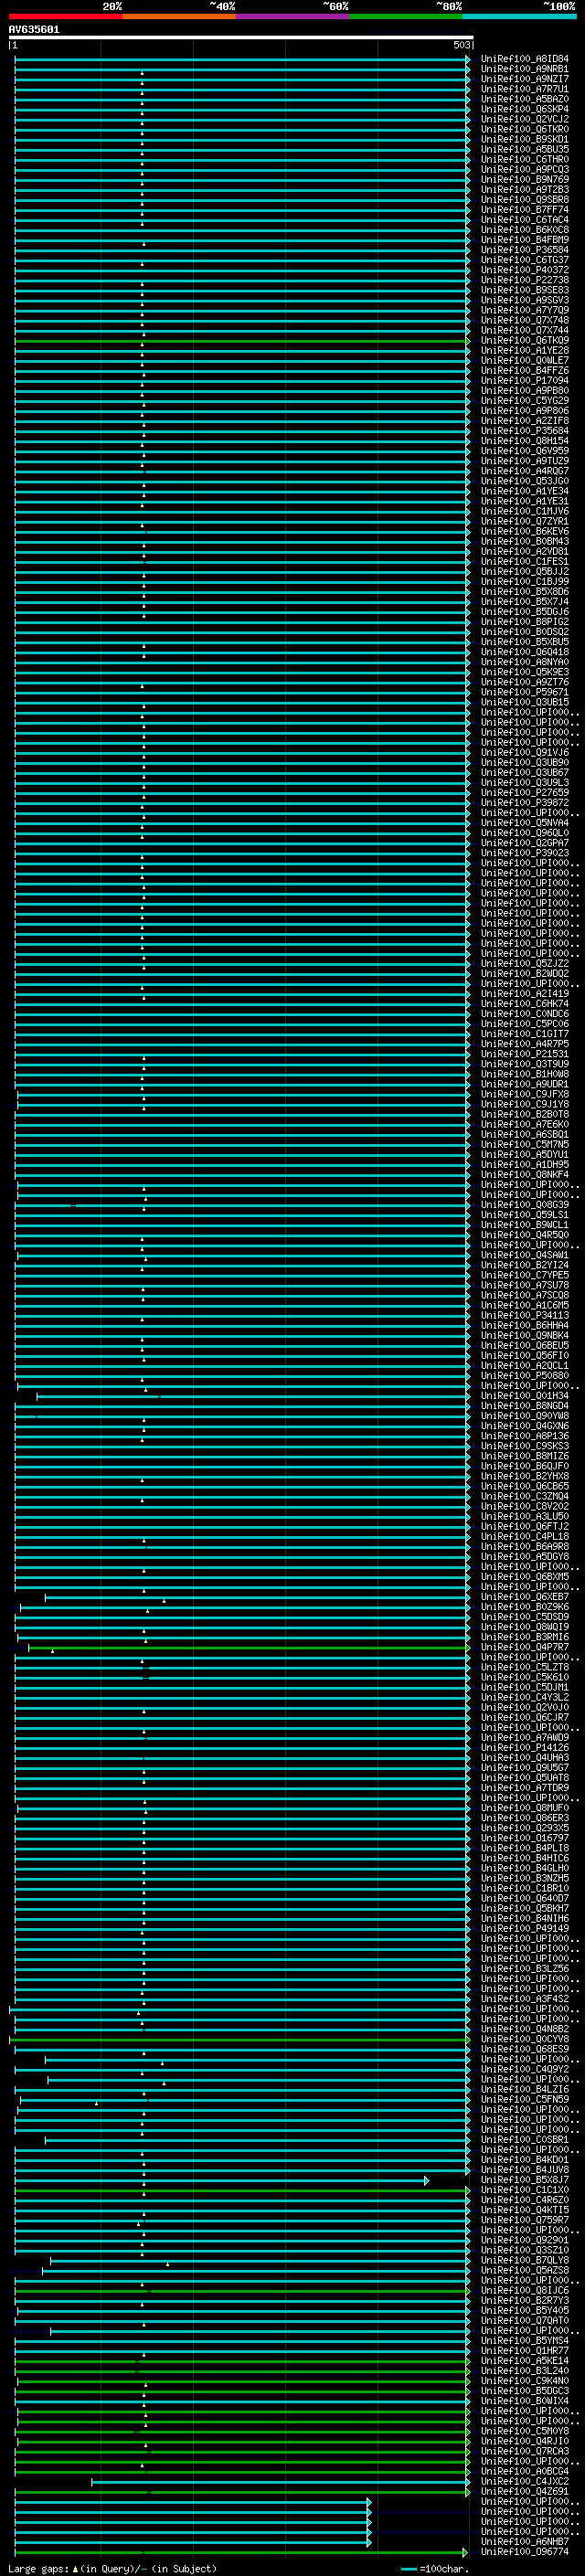This screenshot has height=2576, width=585.
Task: Select label UniRef100_C6THR0
Action: click(525, 159)
